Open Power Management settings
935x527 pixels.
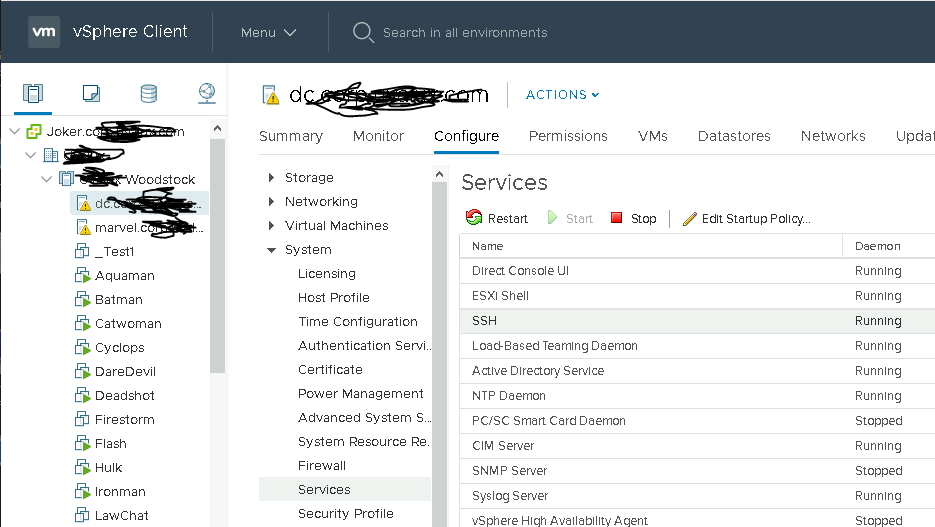tap(361, 393)
